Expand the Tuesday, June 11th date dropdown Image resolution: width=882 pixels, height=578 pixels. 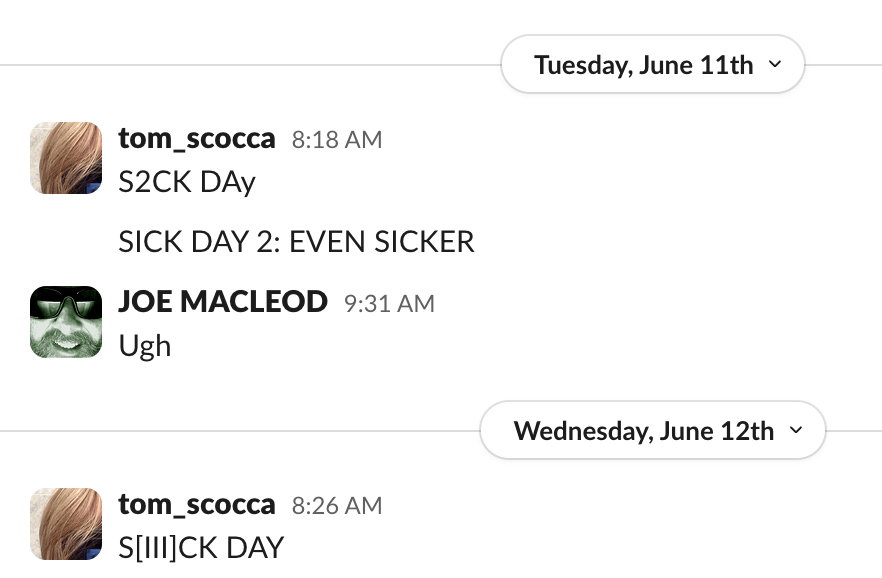pos(652,64)
